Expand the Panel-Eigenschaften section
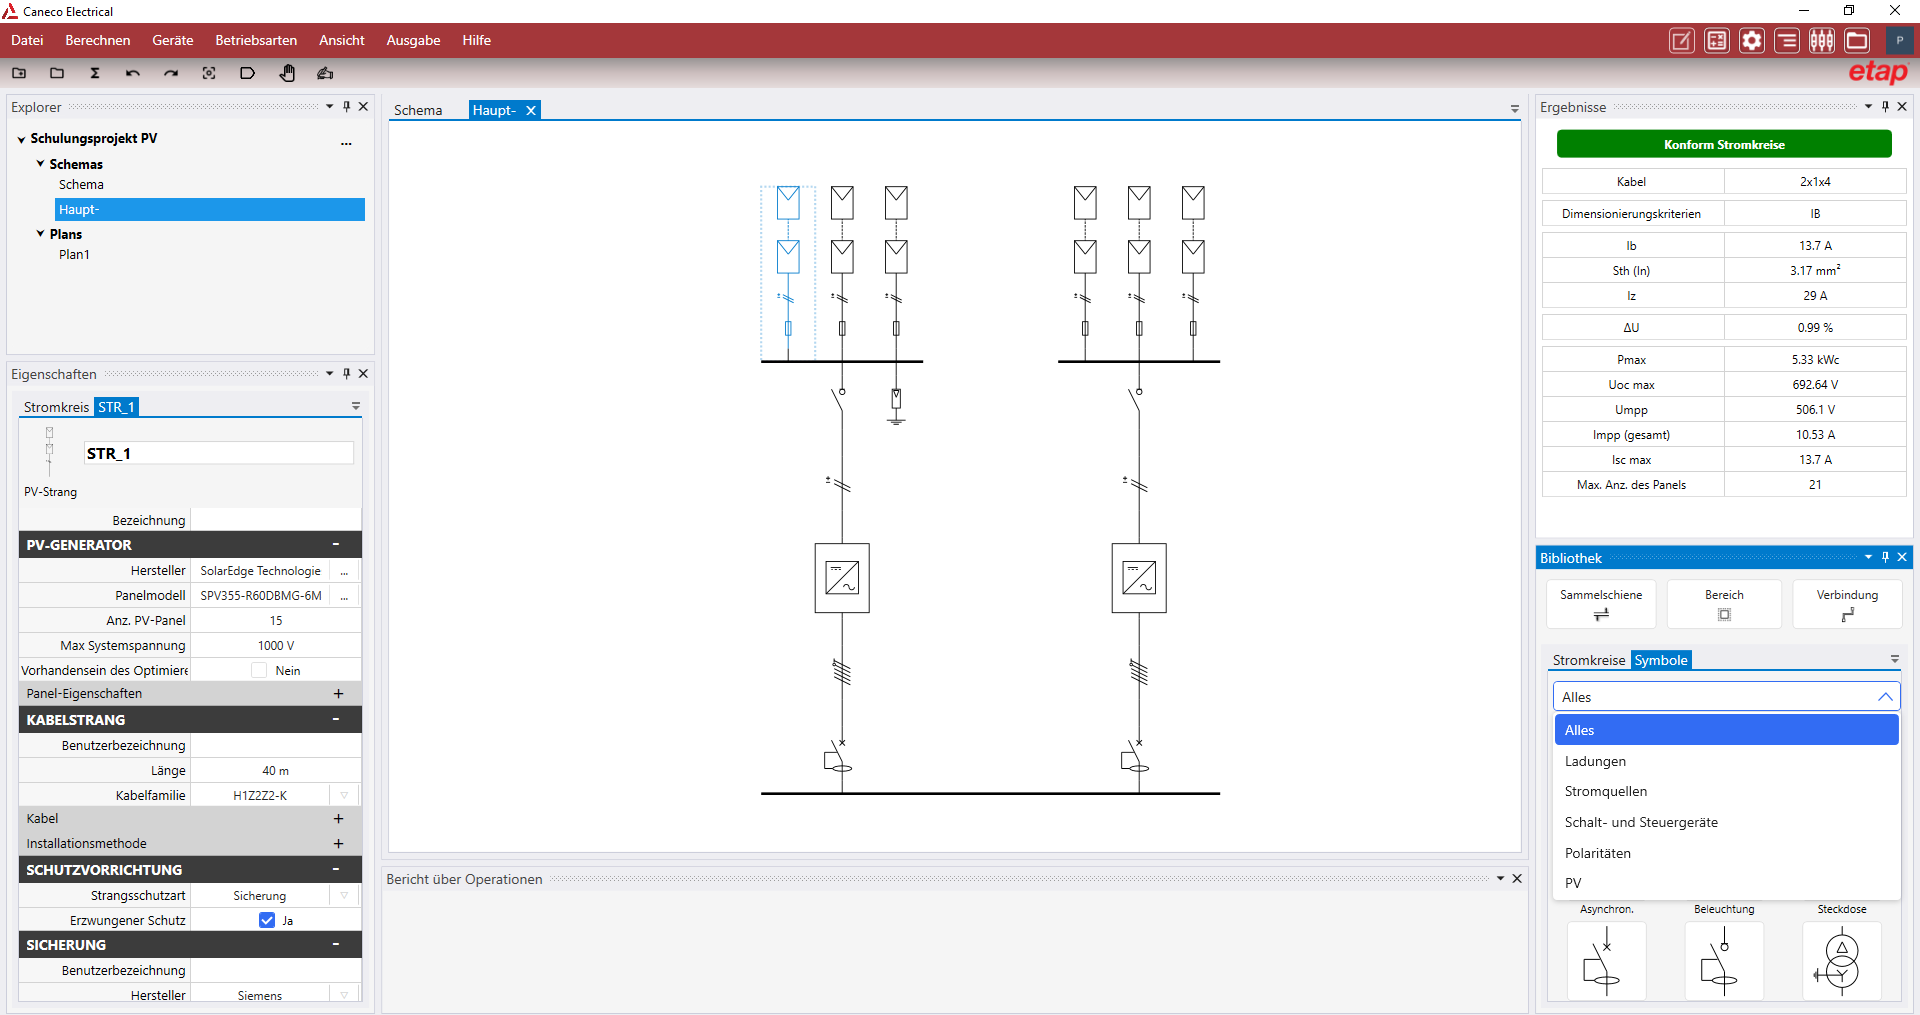Image resolution: width=1920 pixels, height=1015 pixels. tap(339, 693)
